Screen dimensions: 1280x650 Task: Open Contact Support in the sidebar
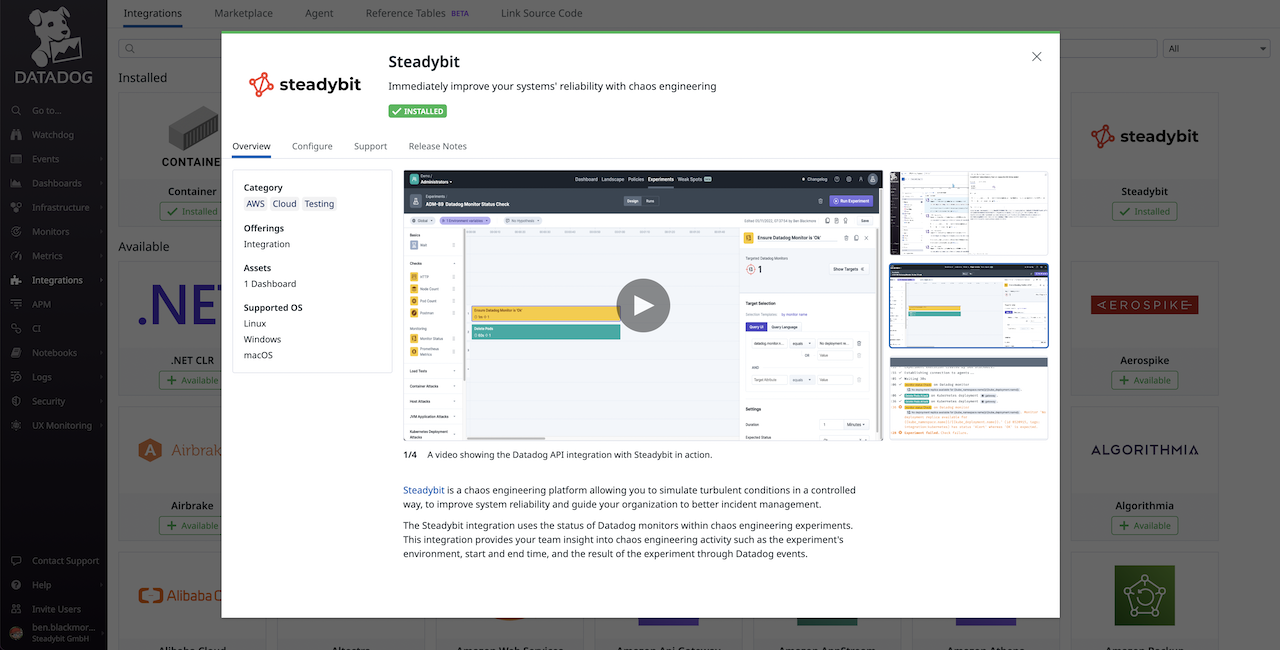(65, 562)
